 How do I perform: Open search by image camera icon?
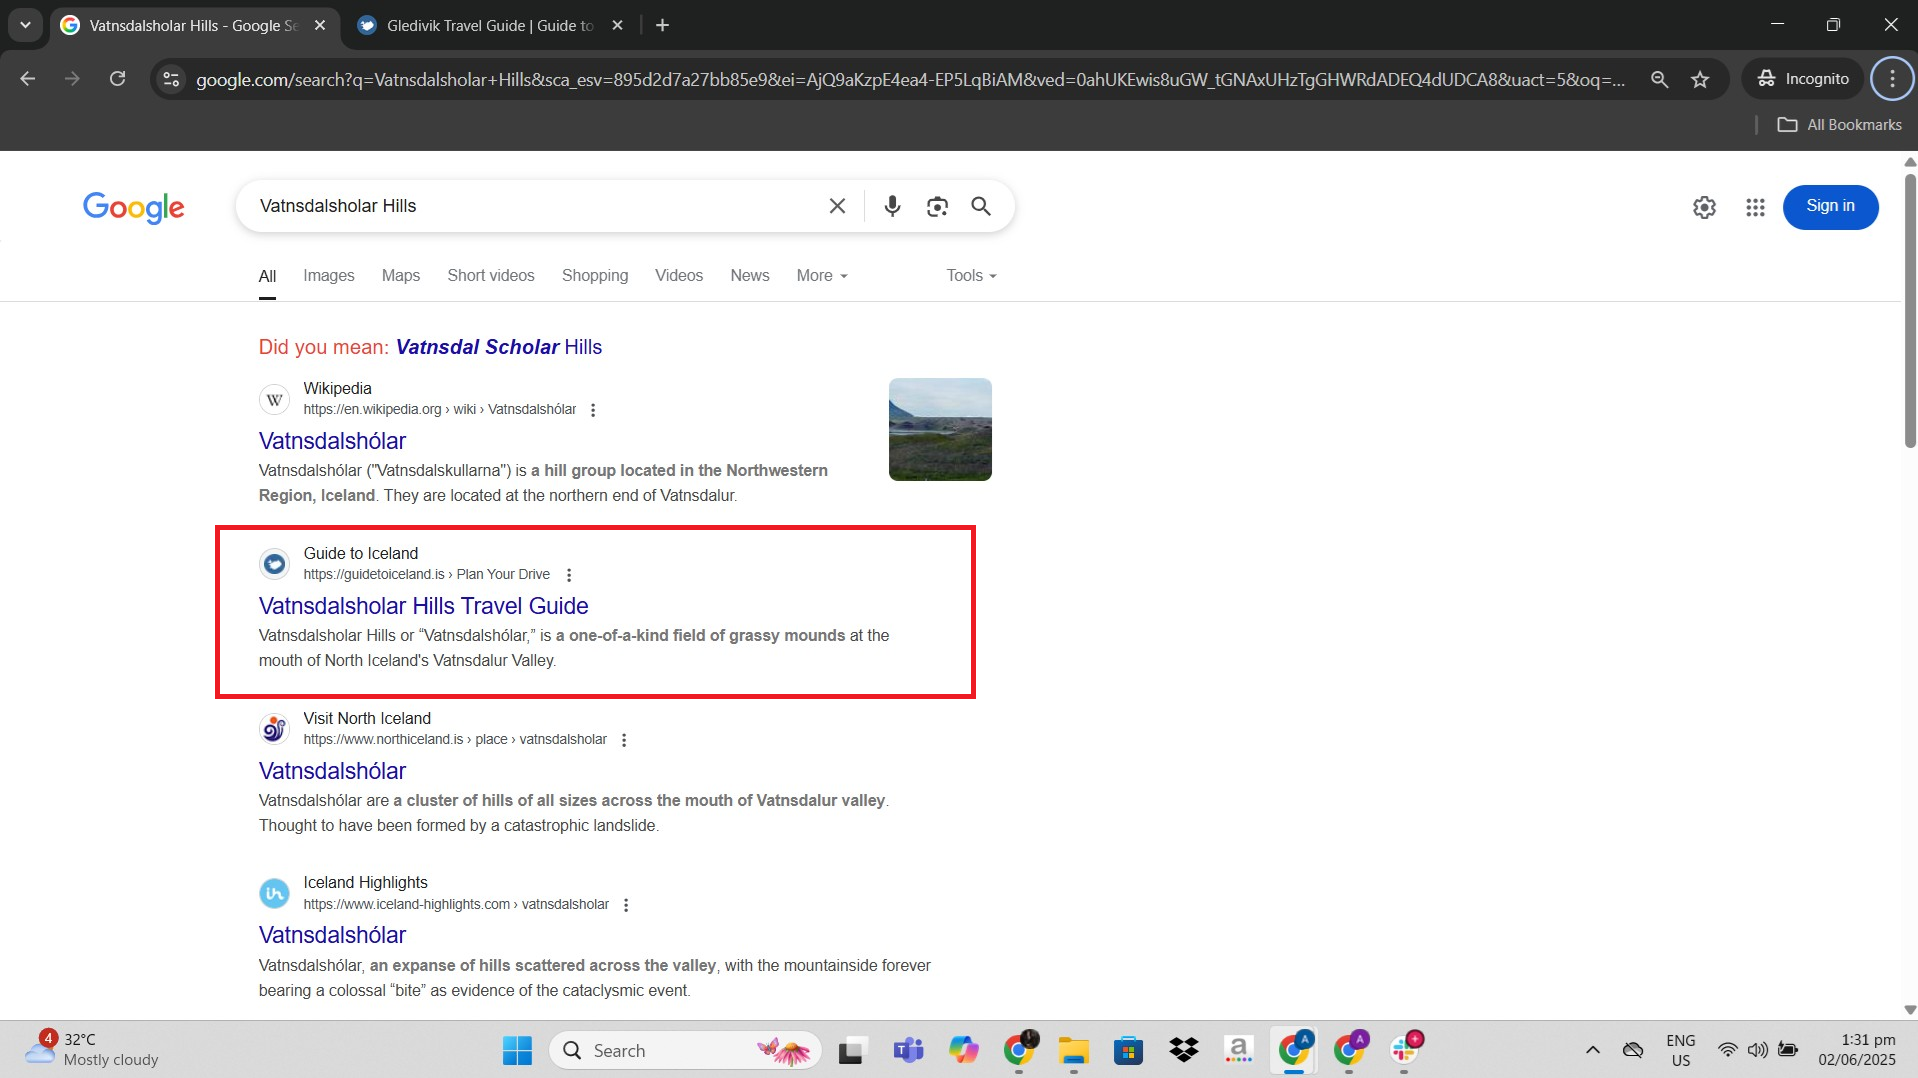point(937,206)
